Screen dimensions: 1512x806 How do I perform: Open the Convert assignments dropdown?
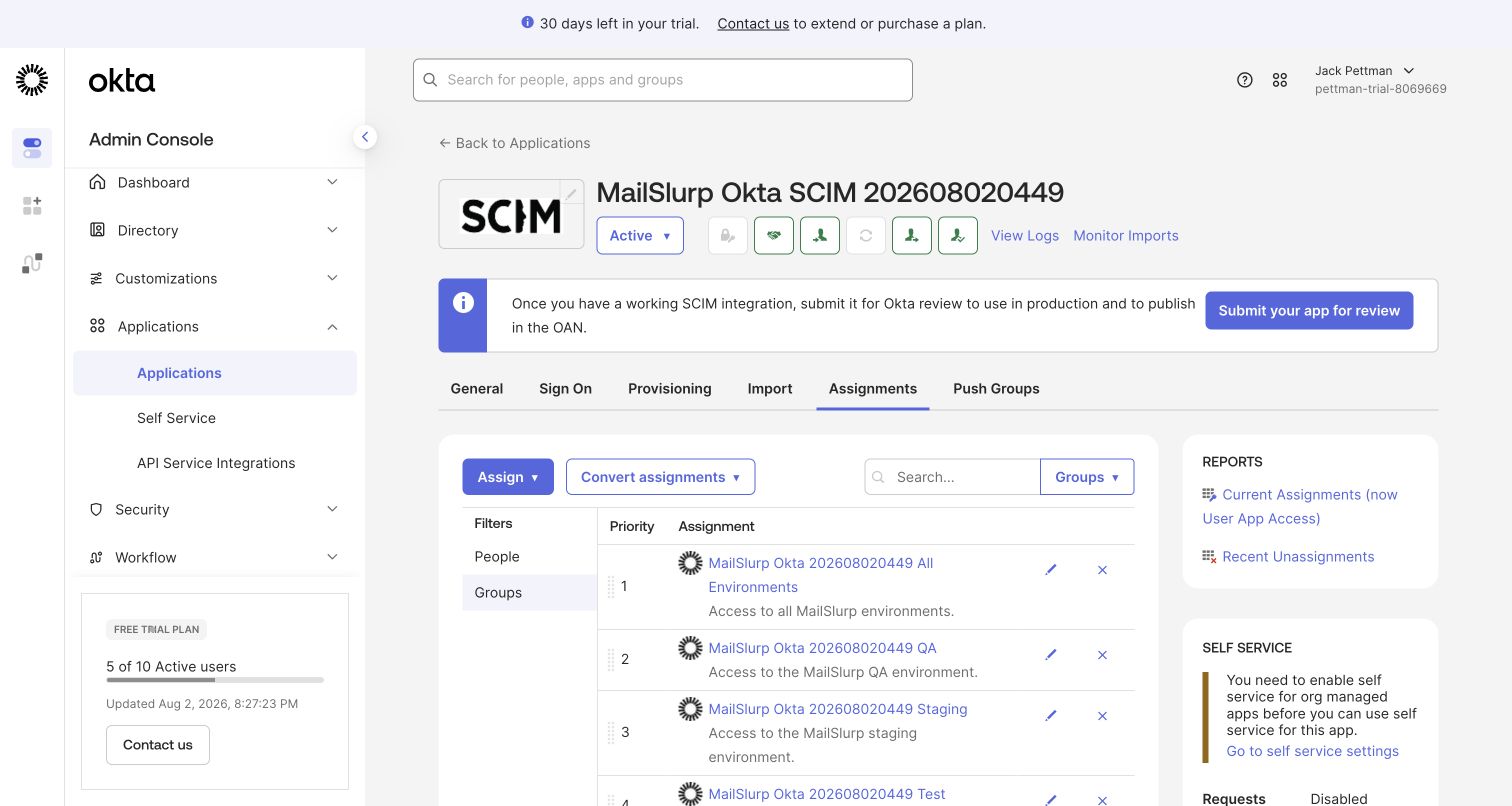(660, 477)
